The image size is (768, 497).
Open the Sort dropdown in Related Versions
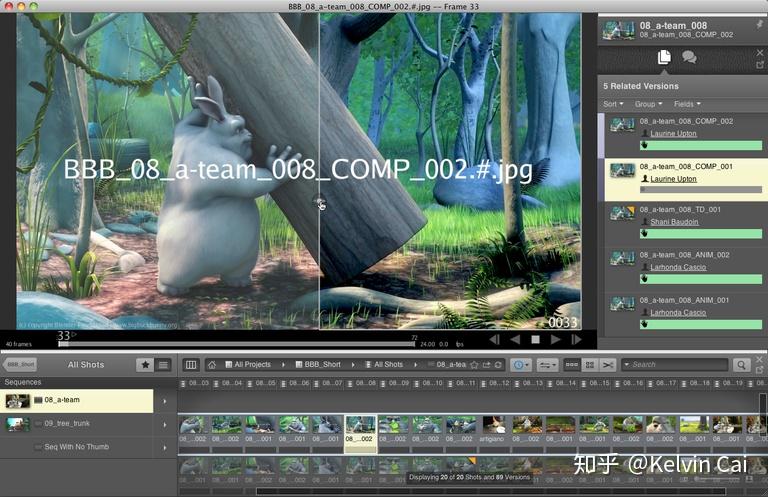[613, 104]
